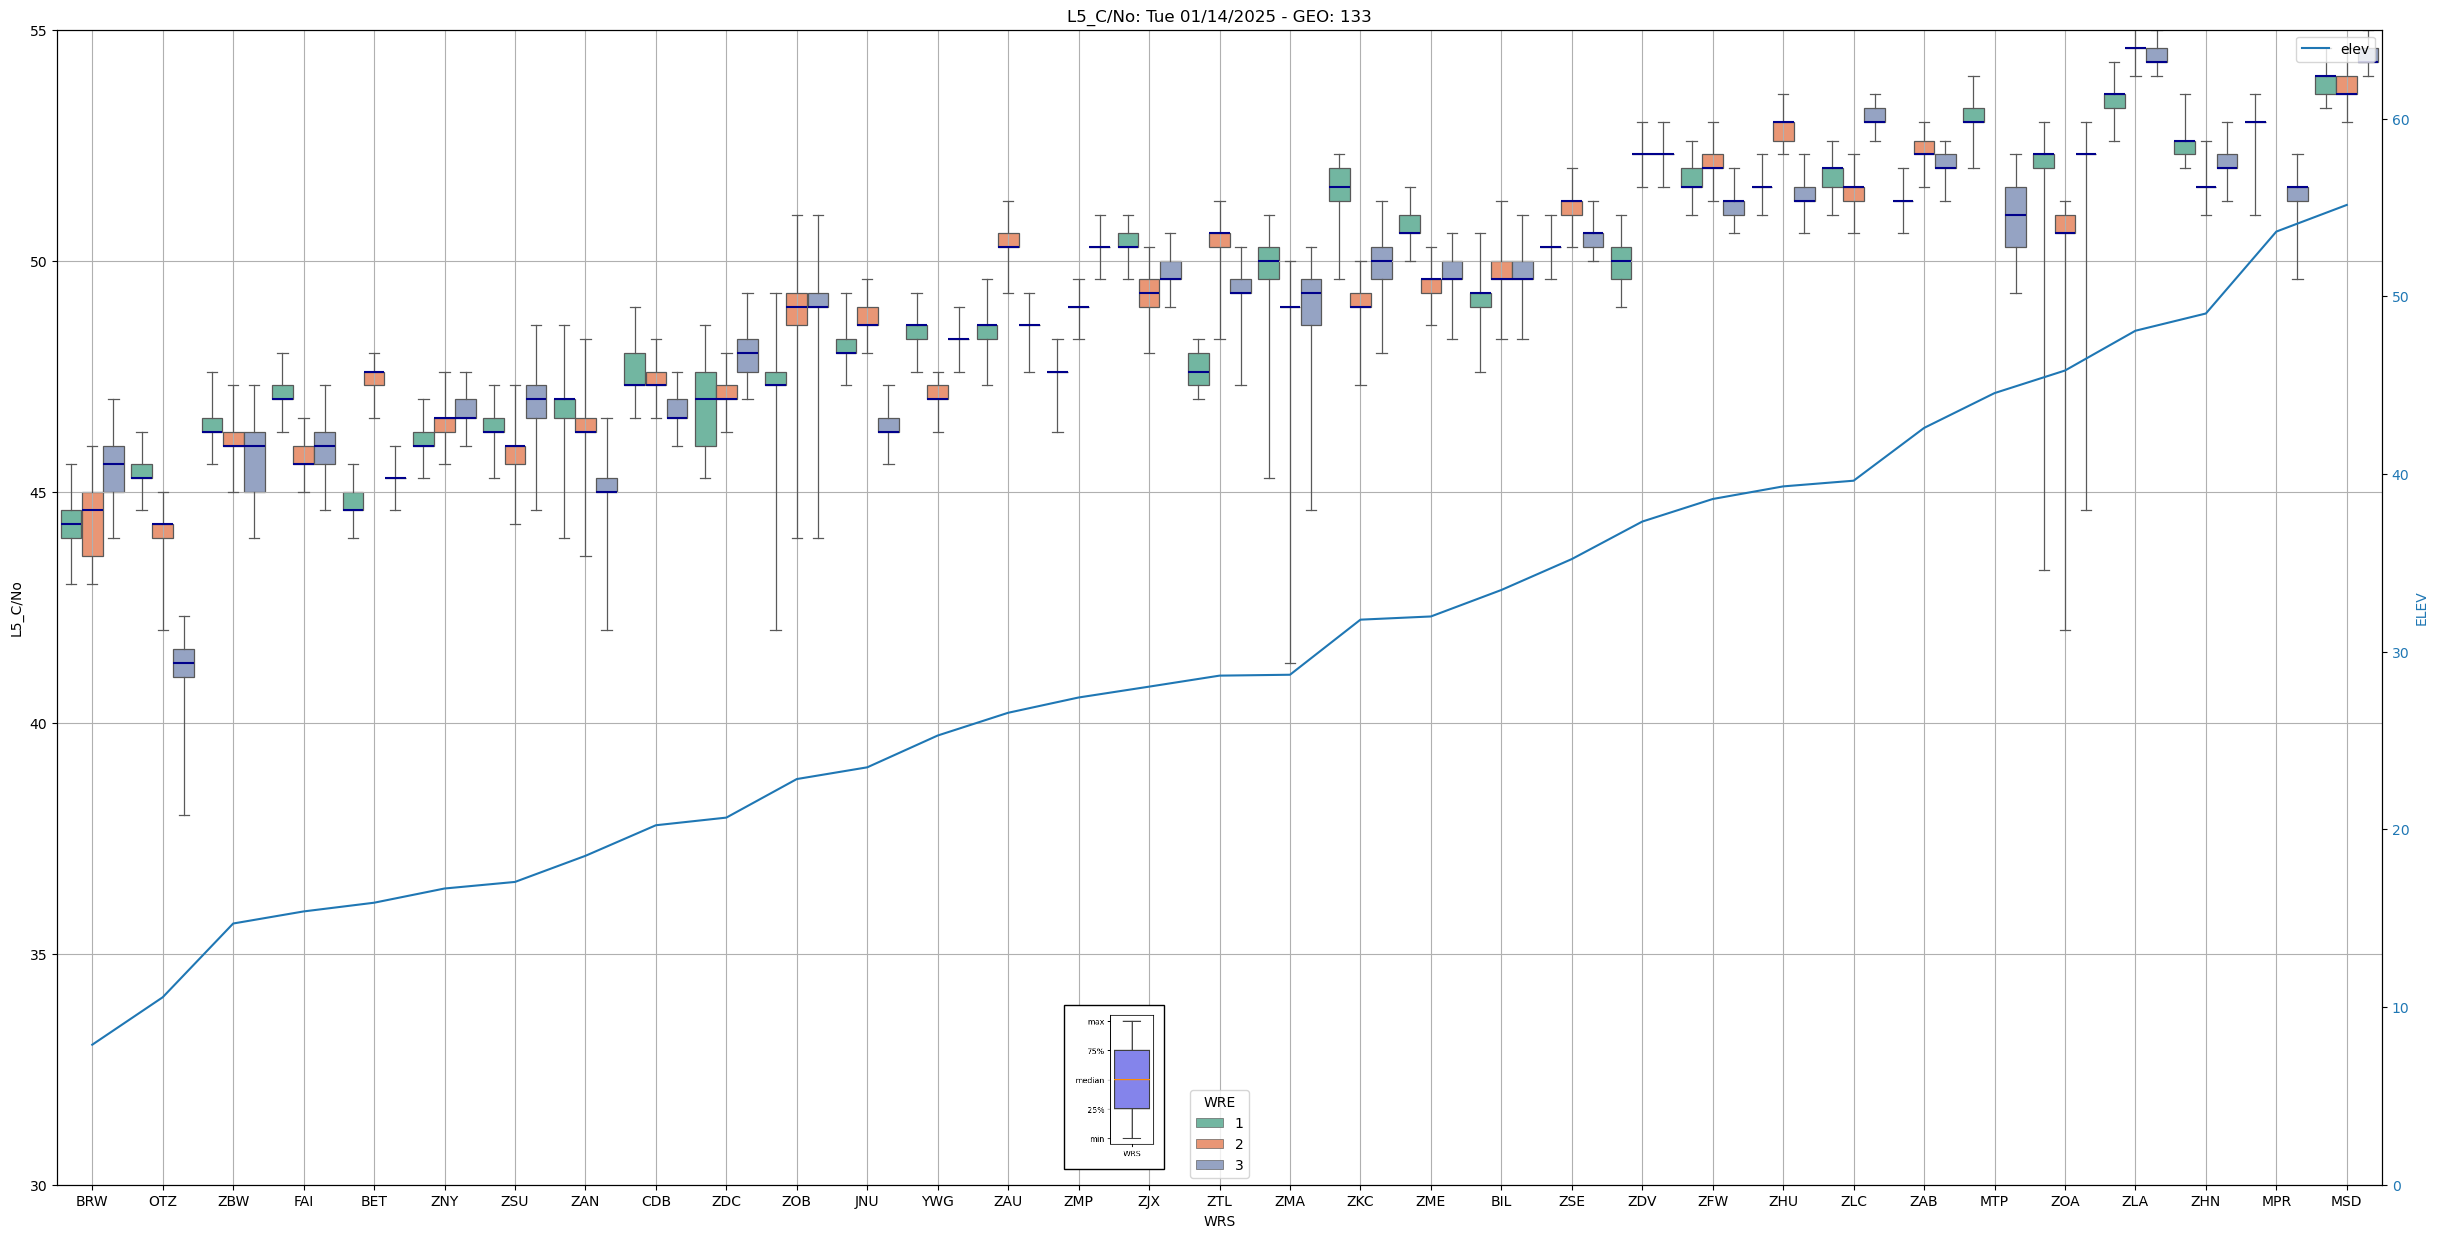Click the WRS x-axis title
The width and height of the screenshot is (2439, 1238).
1219,1221
